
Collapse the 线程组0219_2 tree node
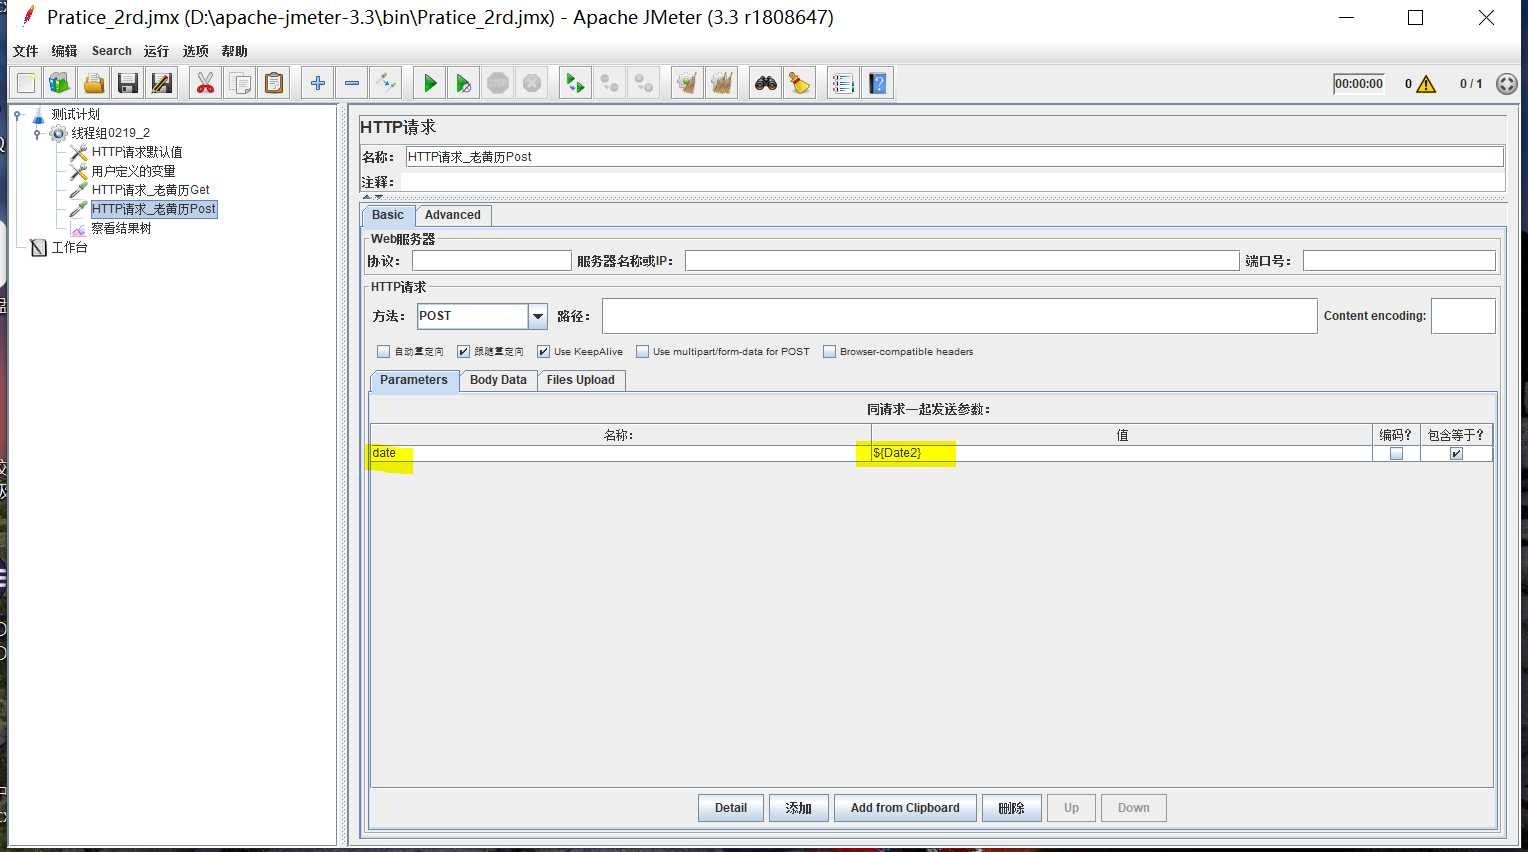(37, 133)
